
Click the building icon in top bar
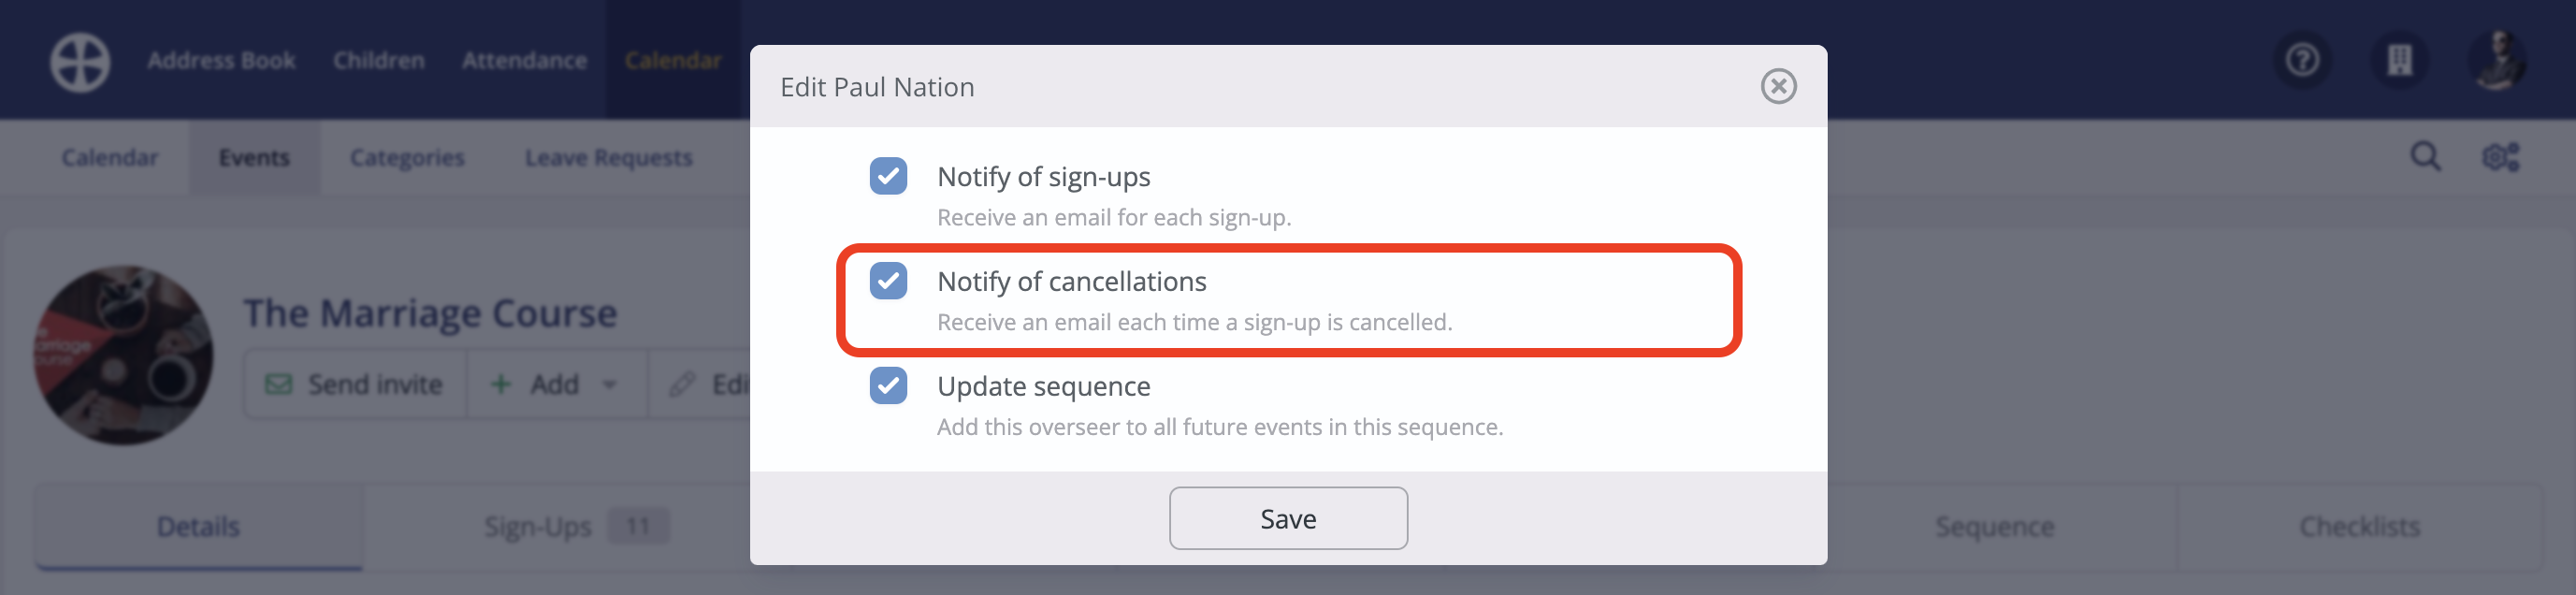[2399, 61]
